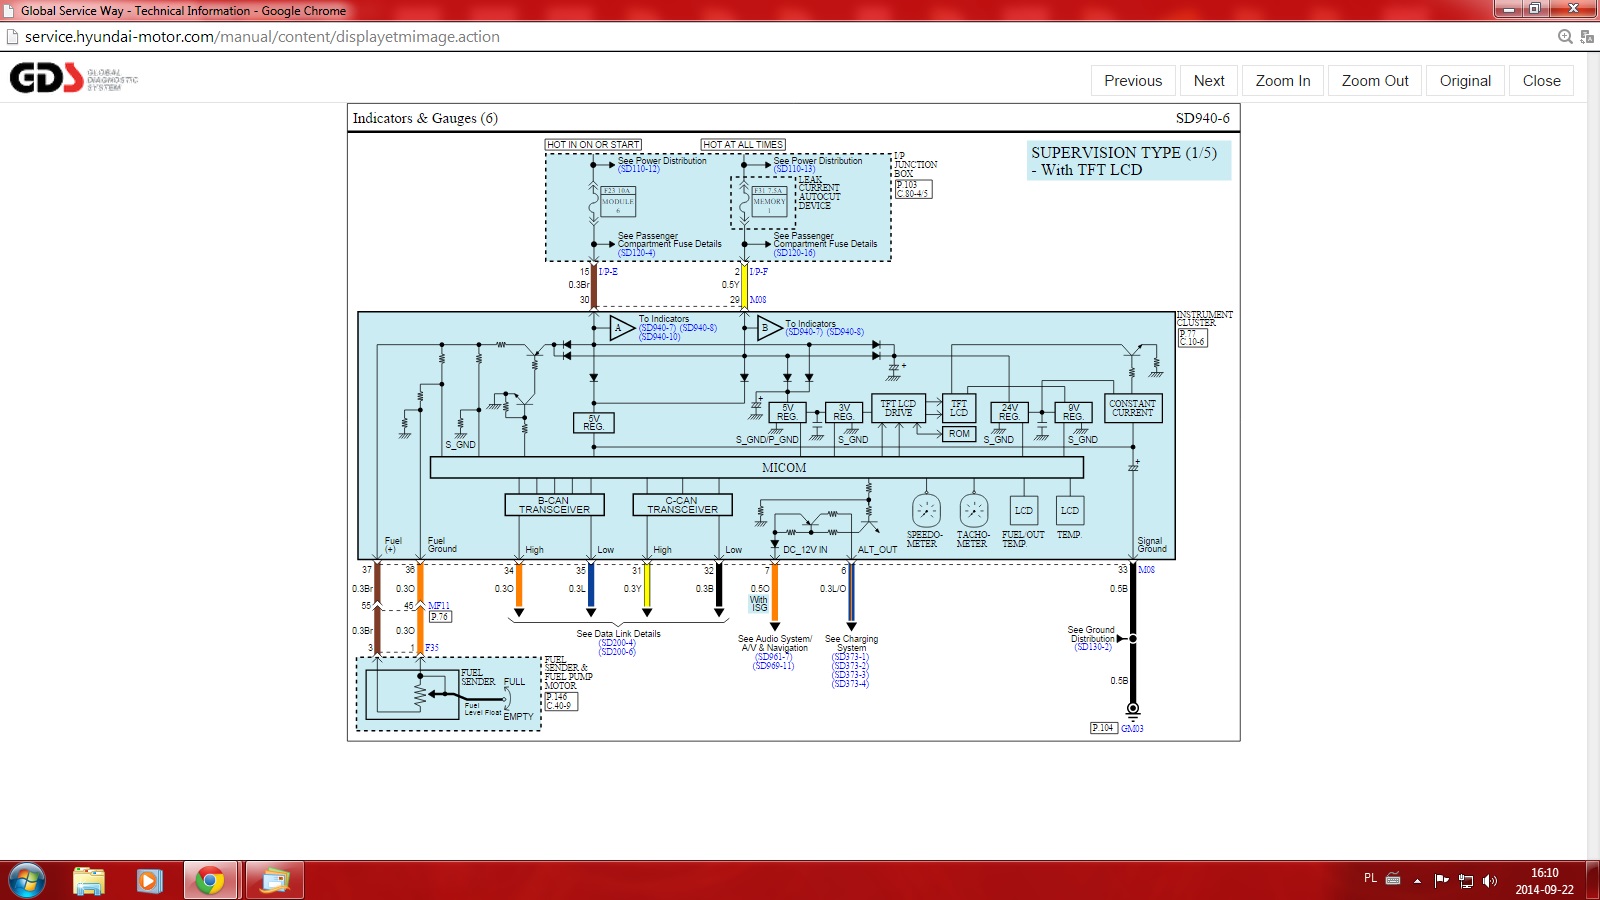This screenshot has height=900, width=1600.
Task: Click the magnifier zoom icon in address bar
Action: click(1565, 37)
